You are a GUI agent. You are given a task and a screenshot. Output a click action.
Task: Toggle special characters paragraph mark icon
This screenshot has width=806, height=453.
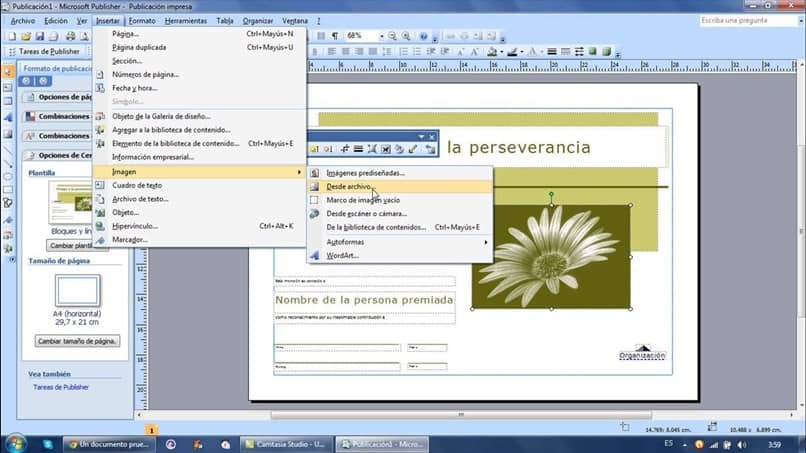(335, 36)
